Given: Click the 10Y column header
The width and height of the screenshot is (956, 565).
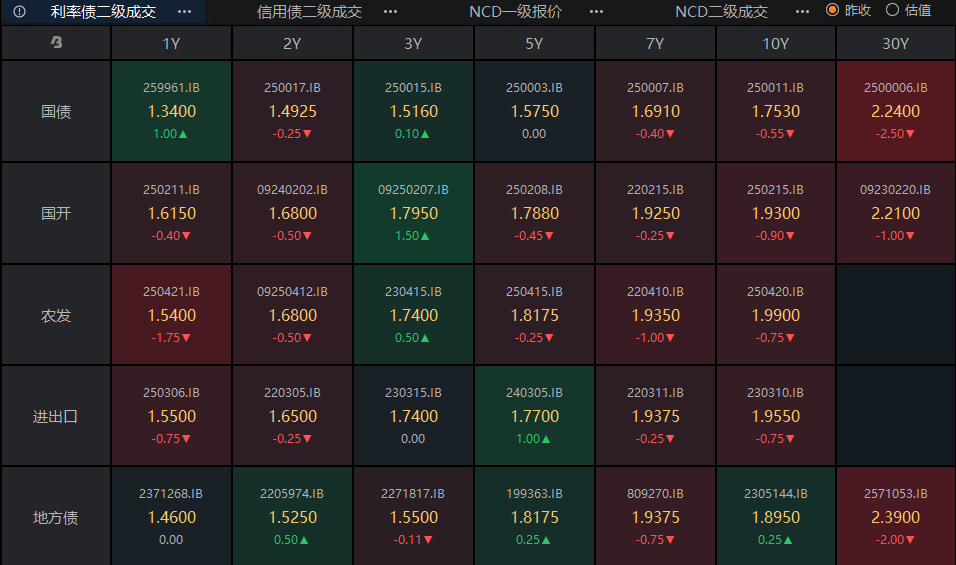Looking at the screenshot, I should pos(775,43).
